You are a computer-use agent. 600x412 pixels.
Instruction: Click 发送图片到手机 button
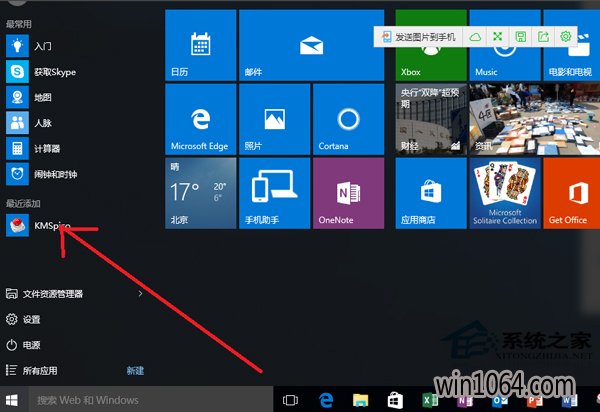tap(419, 37)
